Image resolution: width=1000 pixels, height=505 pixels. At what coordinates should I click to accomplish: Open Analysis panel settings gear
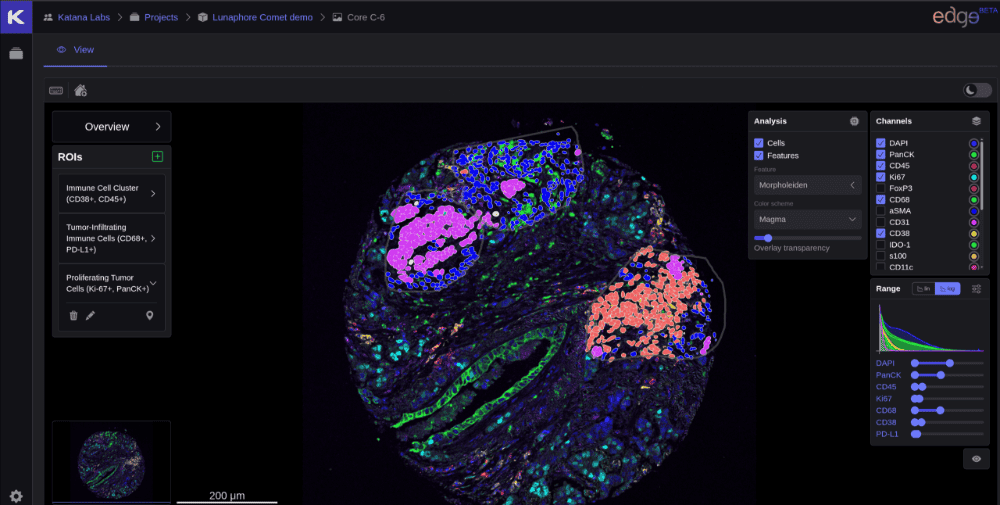point(854,121)
